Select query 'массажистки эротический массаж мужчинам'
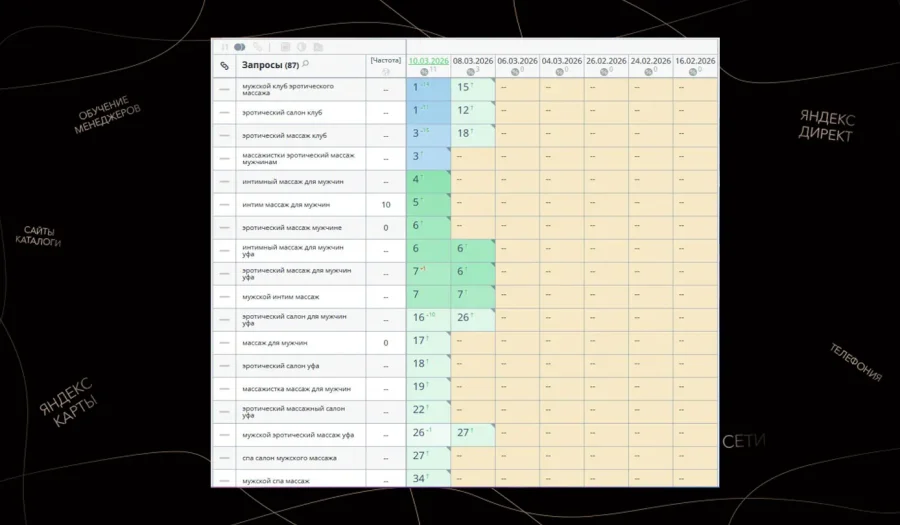900x525 pixels. [x=298, y=158]
